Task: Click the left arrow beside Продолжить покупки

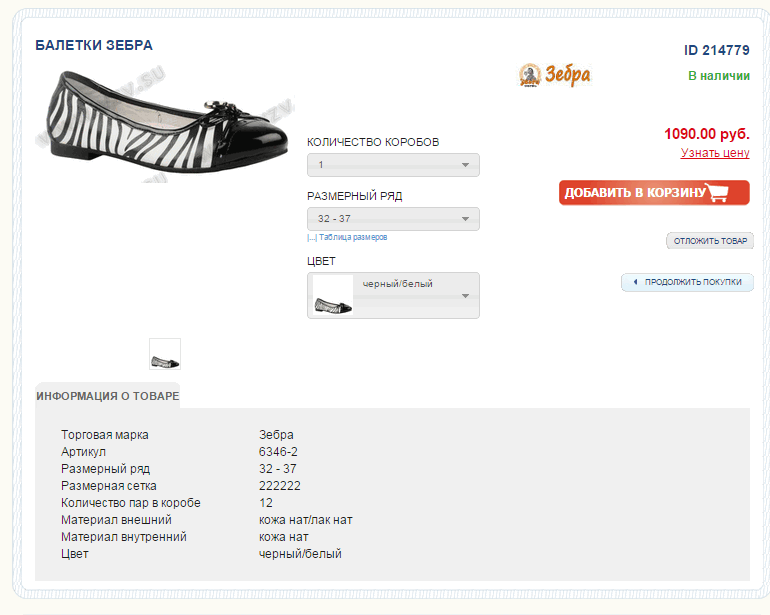Action: click(x=635, y=283)
